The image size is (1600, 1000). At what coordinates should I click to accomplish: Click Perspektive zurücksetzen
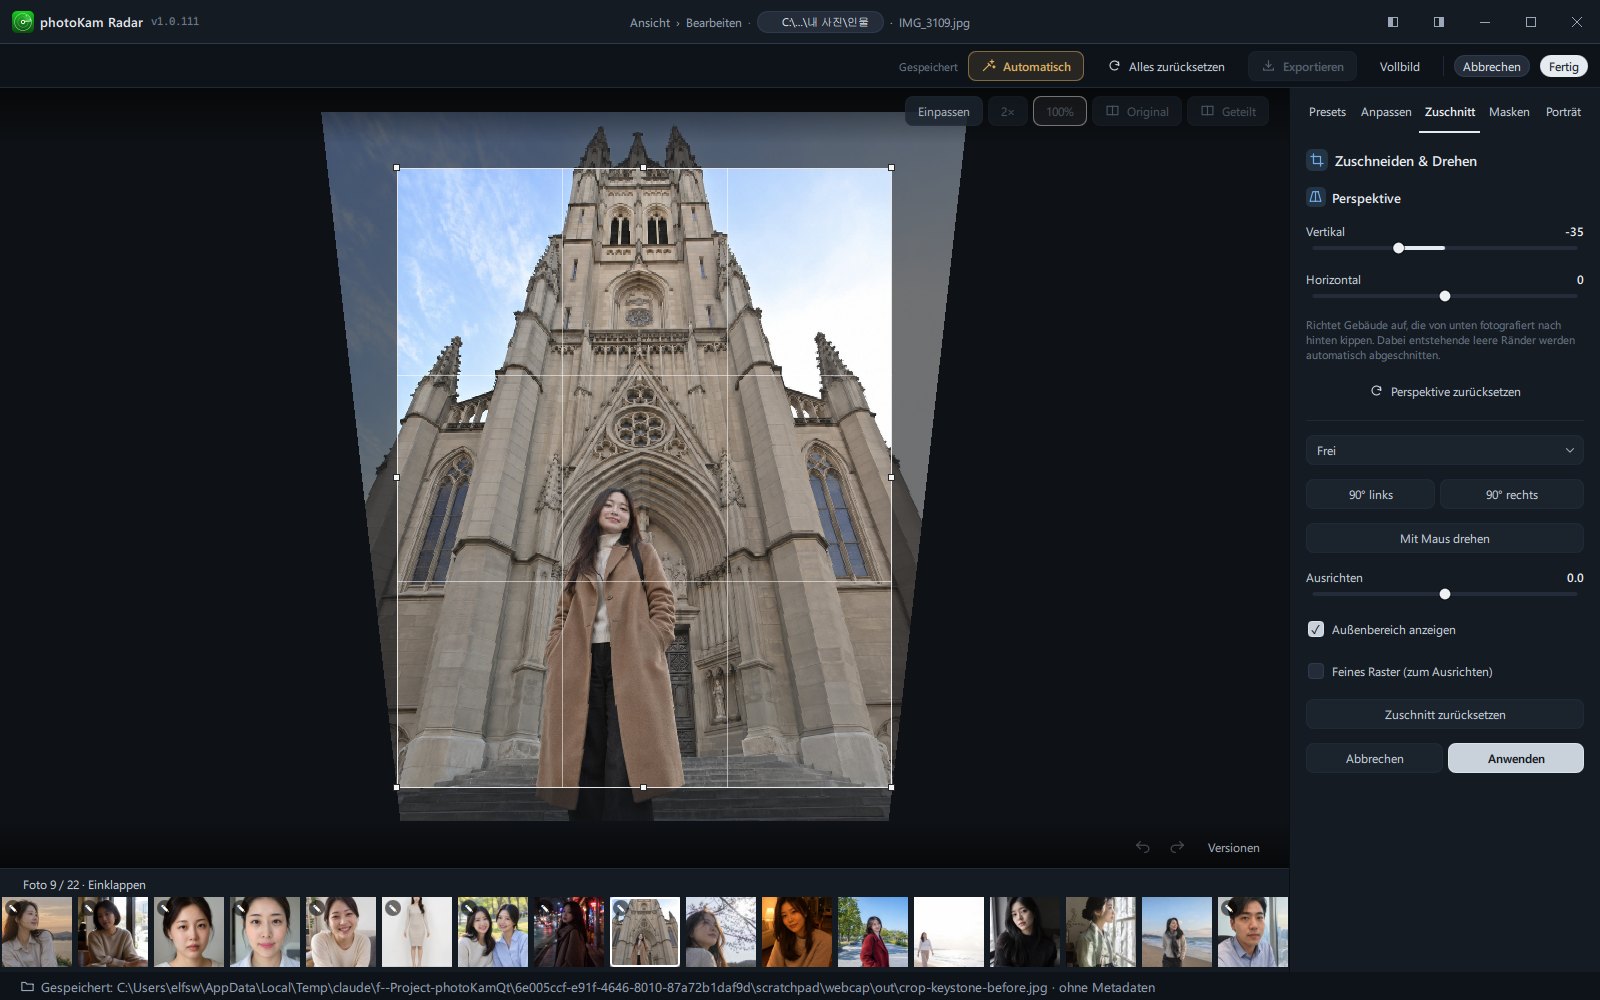[x=1444, y=391]
